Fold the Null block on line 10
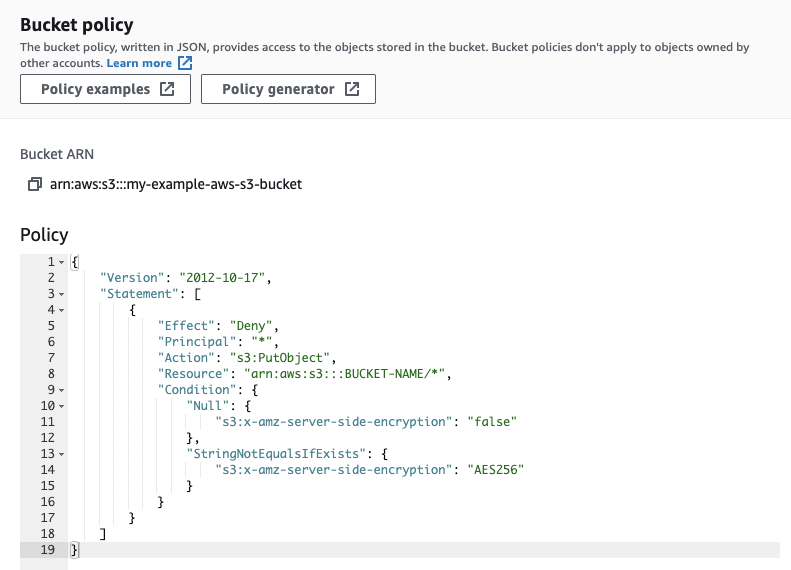791x570 pixels. click(61, 405)
